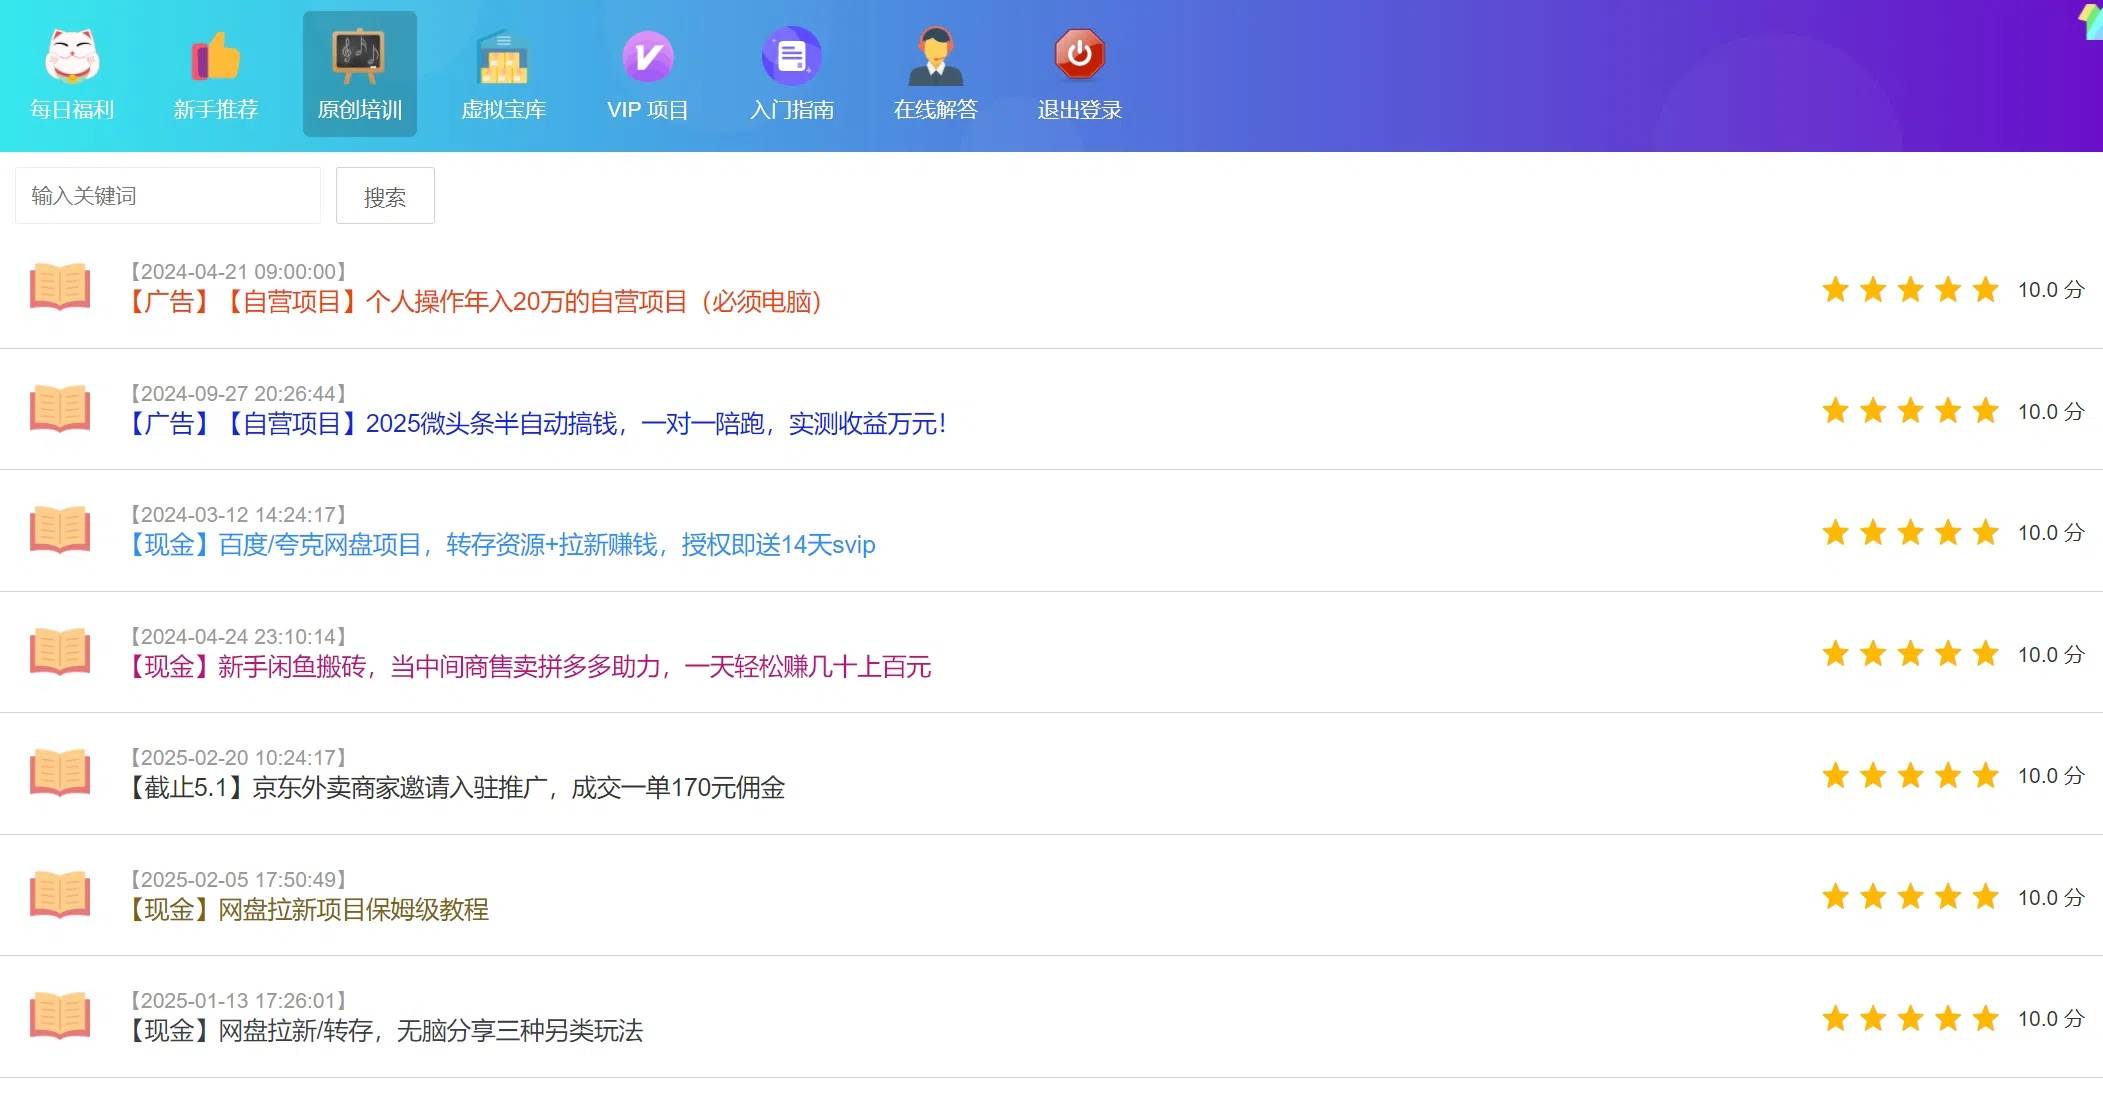Click 10.0 分 score on 保姆级教程 row

(x=2051, y=898)
